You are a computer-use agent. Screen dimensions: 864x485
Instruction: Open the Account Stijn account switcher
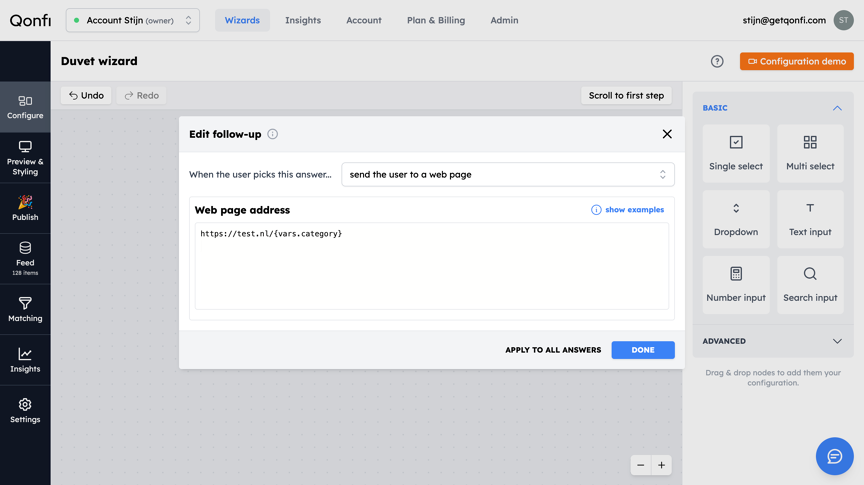[x=133, y=20]
